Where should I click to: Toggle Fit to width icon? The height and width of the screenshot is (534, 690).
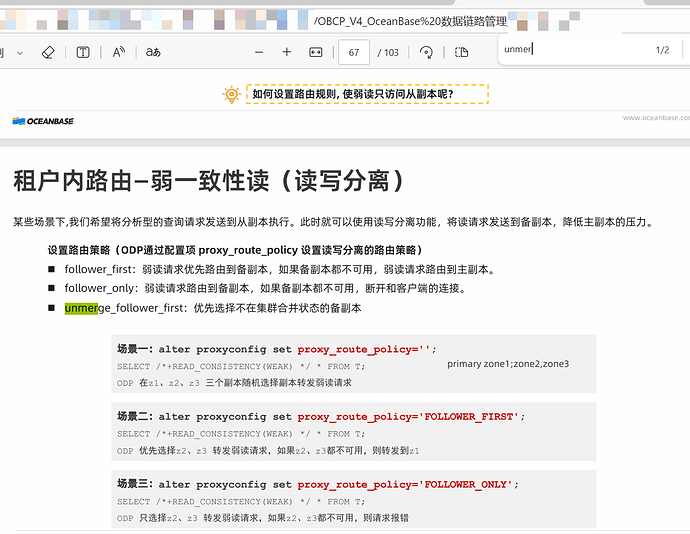point(316,52)
